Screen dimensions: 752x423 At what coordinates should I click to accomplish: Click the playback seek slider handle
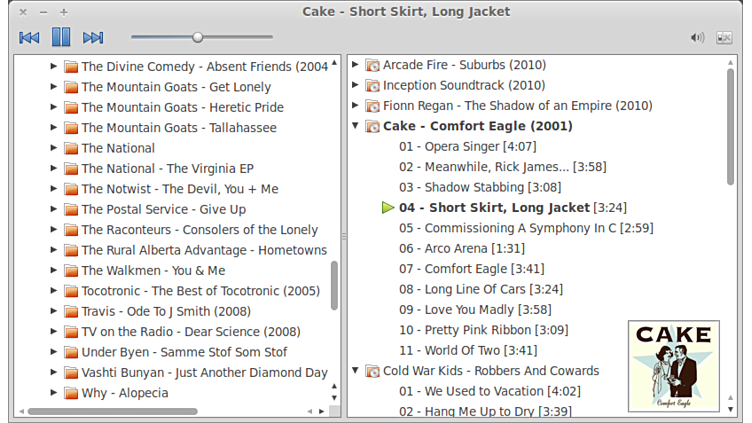point(198,38)
